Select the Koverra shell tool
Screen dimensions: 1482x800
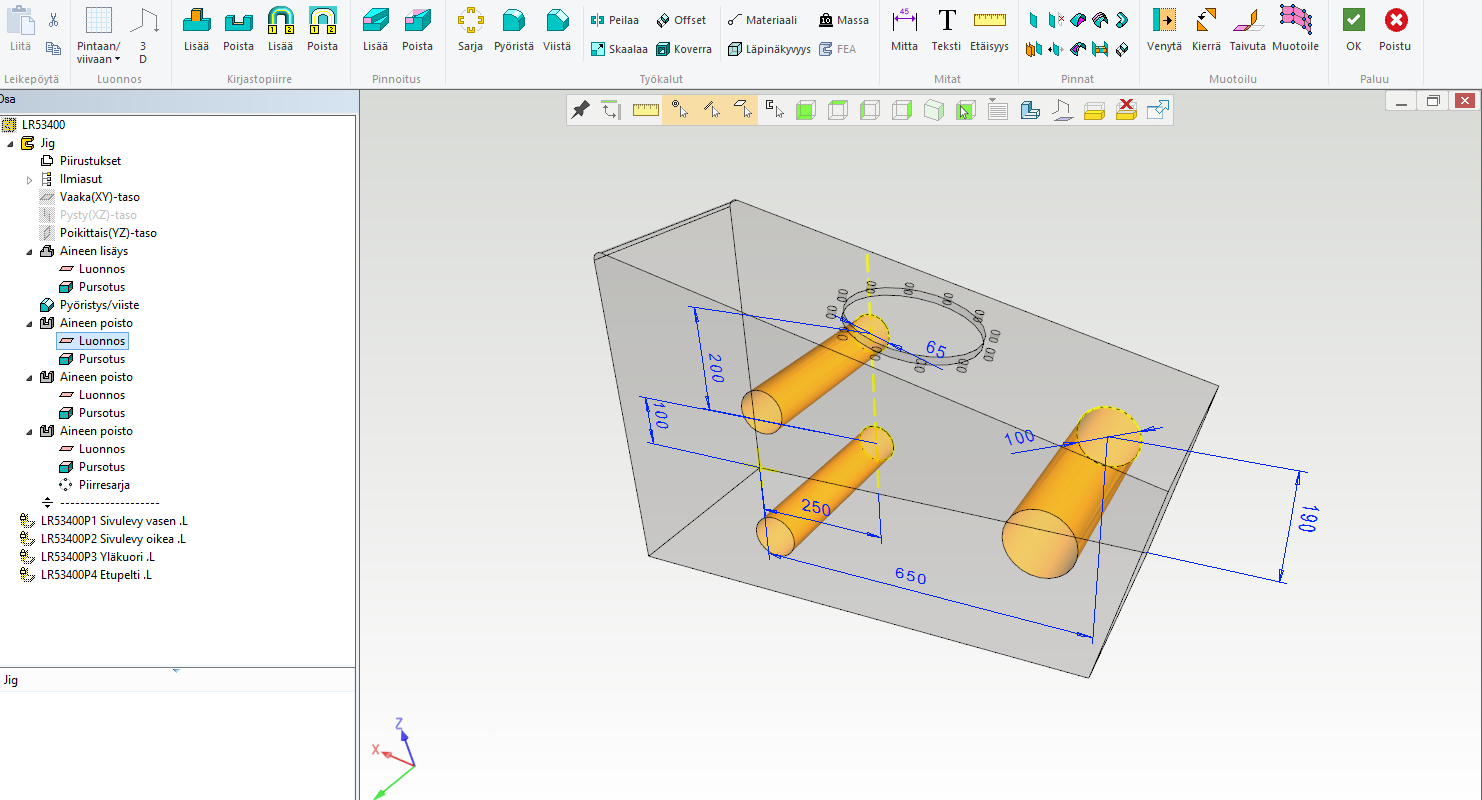(x=684, y=49)
